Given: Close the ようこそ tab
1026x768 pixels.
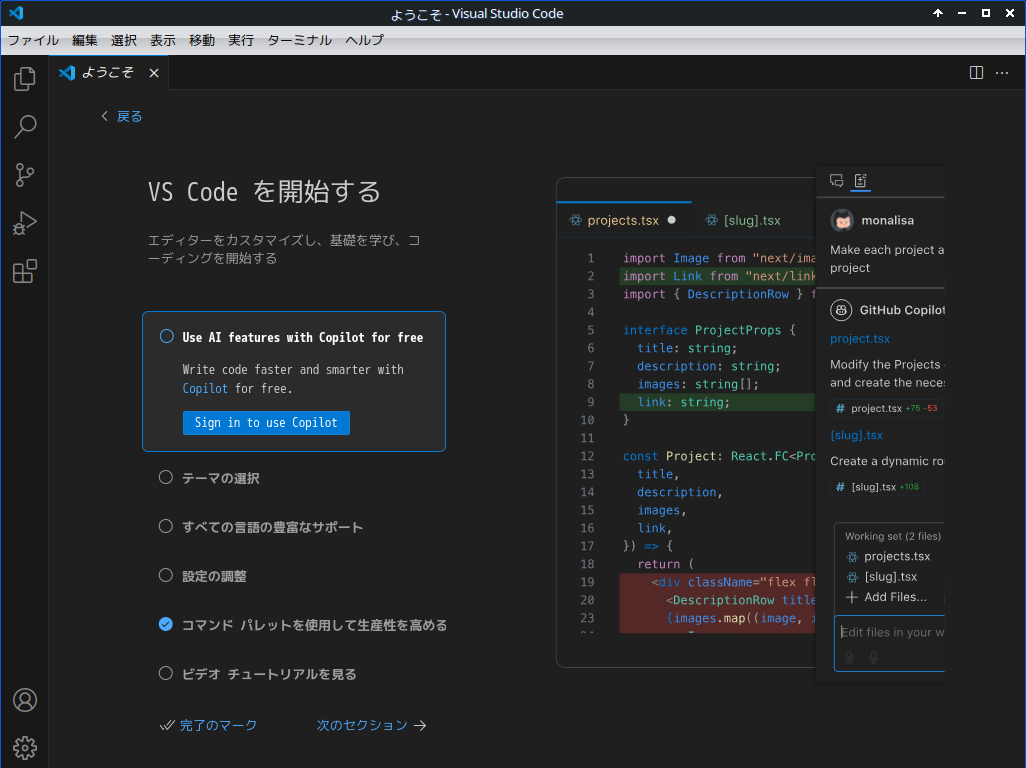Looking at the screenshot, I should [154, 73].
